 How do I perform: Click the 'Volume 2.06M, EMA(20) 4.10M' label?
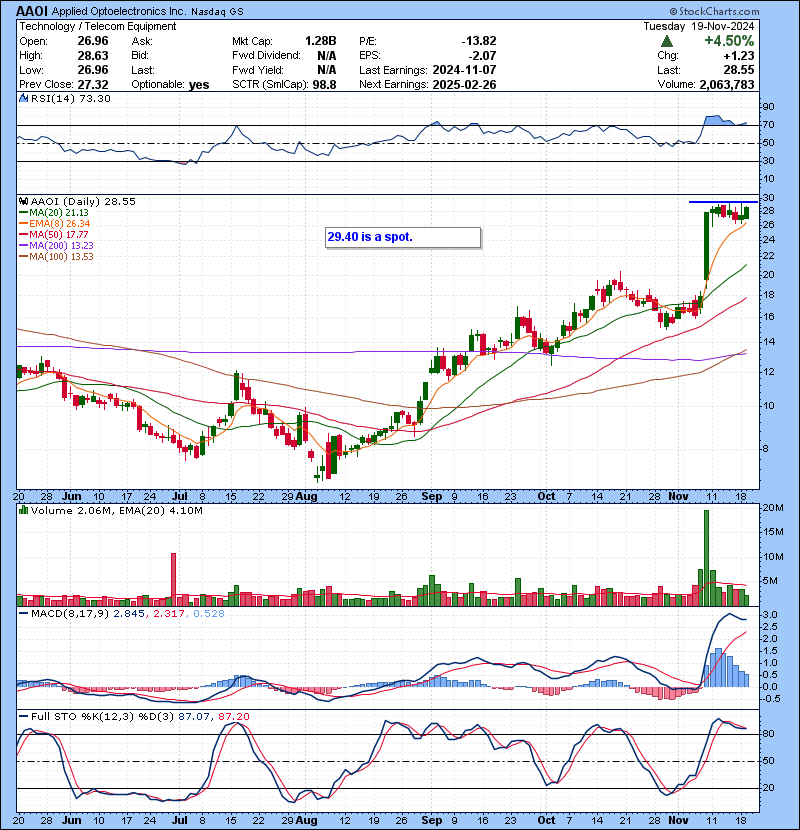(116, 511)
